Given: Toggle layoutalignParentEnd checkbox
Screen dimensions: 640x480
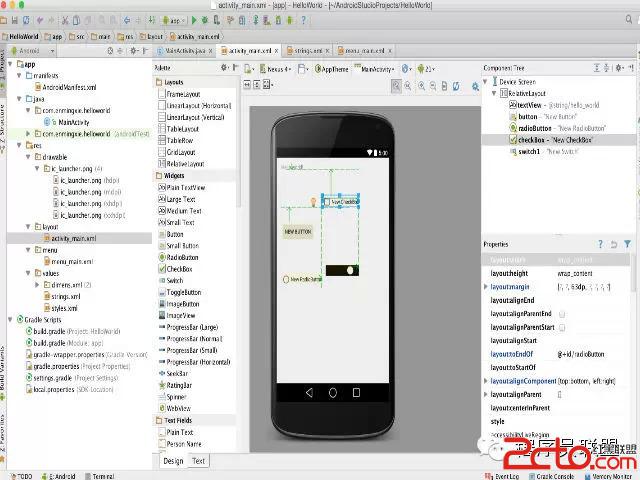Looking at the screenshot, I should [562, 314].
